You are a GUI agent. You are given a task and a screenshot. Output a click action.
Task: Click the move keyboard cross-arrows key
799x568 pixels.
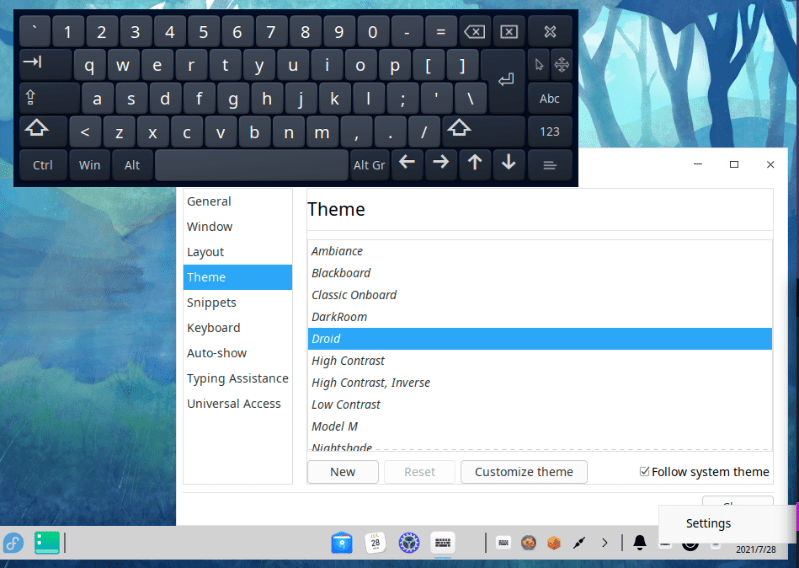[x=562, y=65]
